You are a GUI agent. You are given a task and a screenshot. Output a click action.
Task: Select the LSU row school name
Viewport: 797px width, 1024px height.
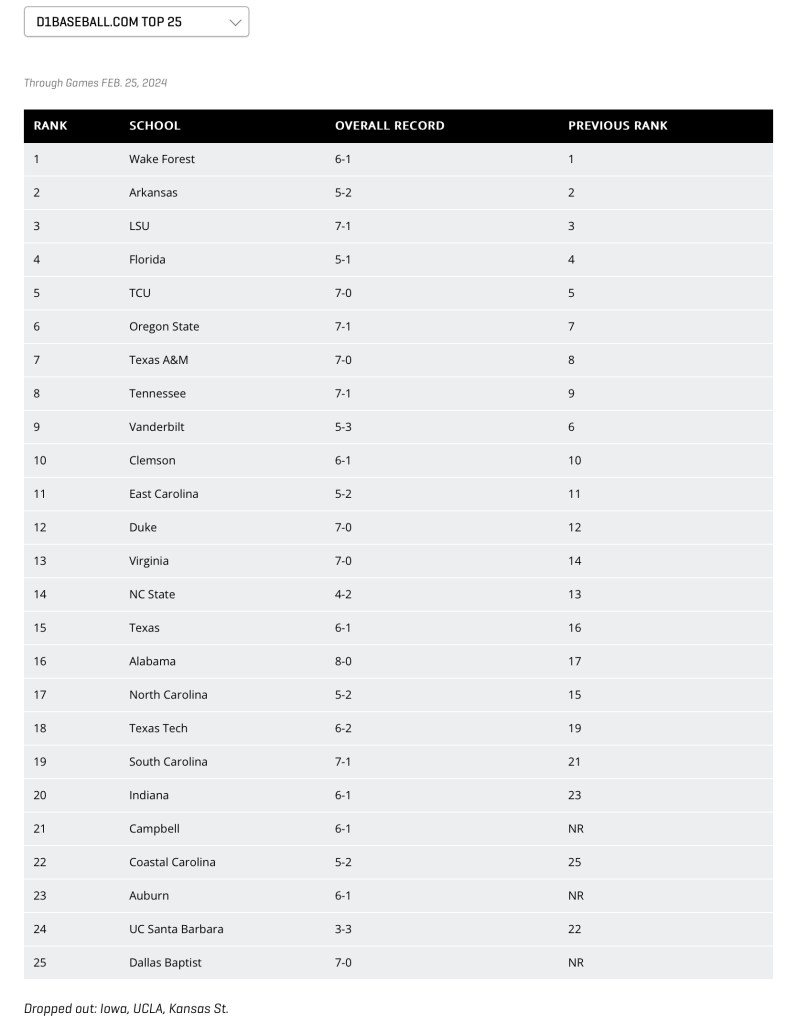139,226
